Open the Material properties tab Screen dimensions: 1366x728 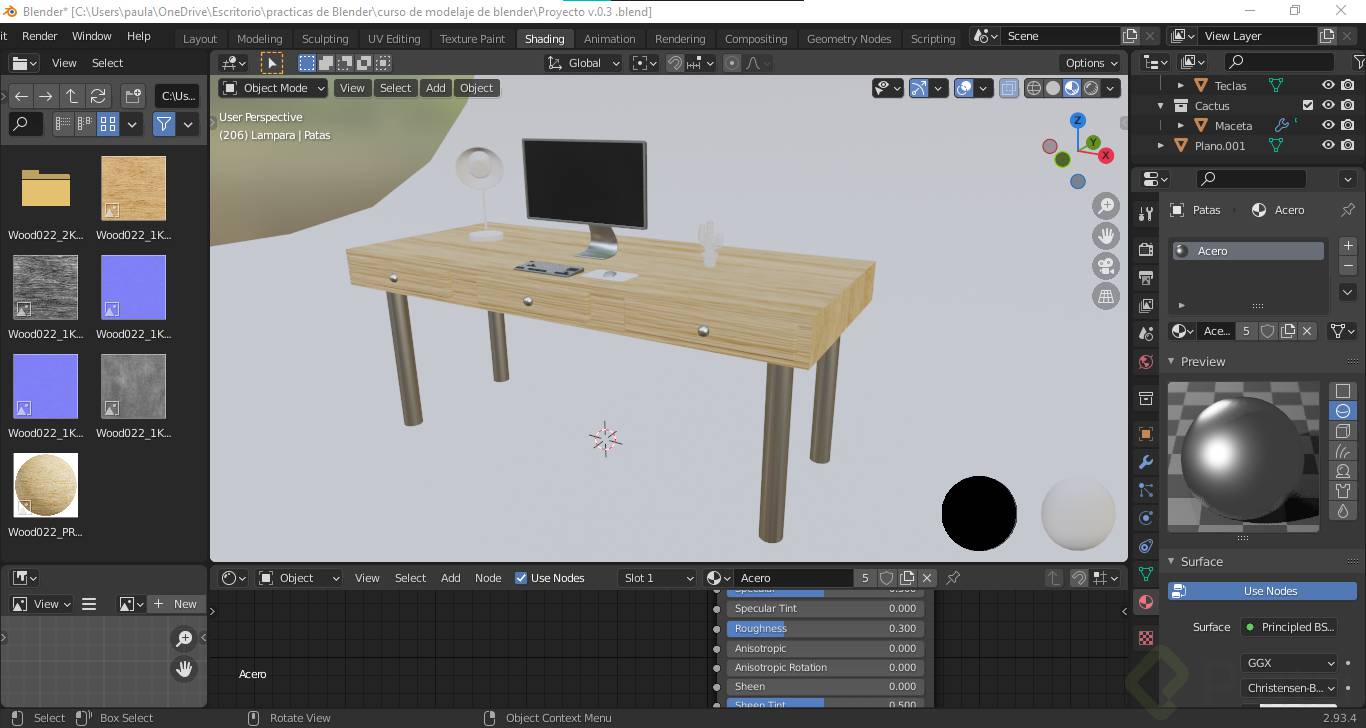click(x=1146, y=602)
